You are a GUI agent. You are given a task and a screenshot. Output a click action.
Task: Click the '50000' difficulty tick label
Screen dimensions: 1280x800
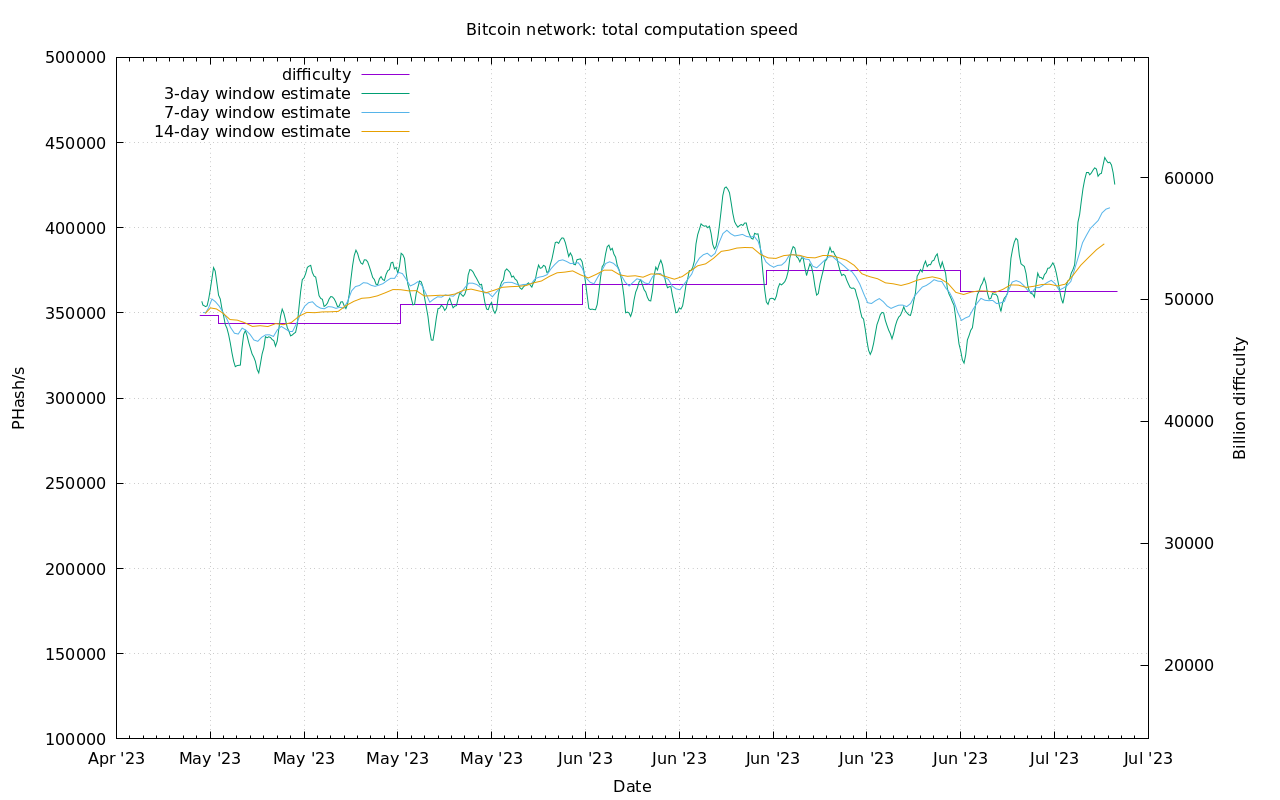1188,300
